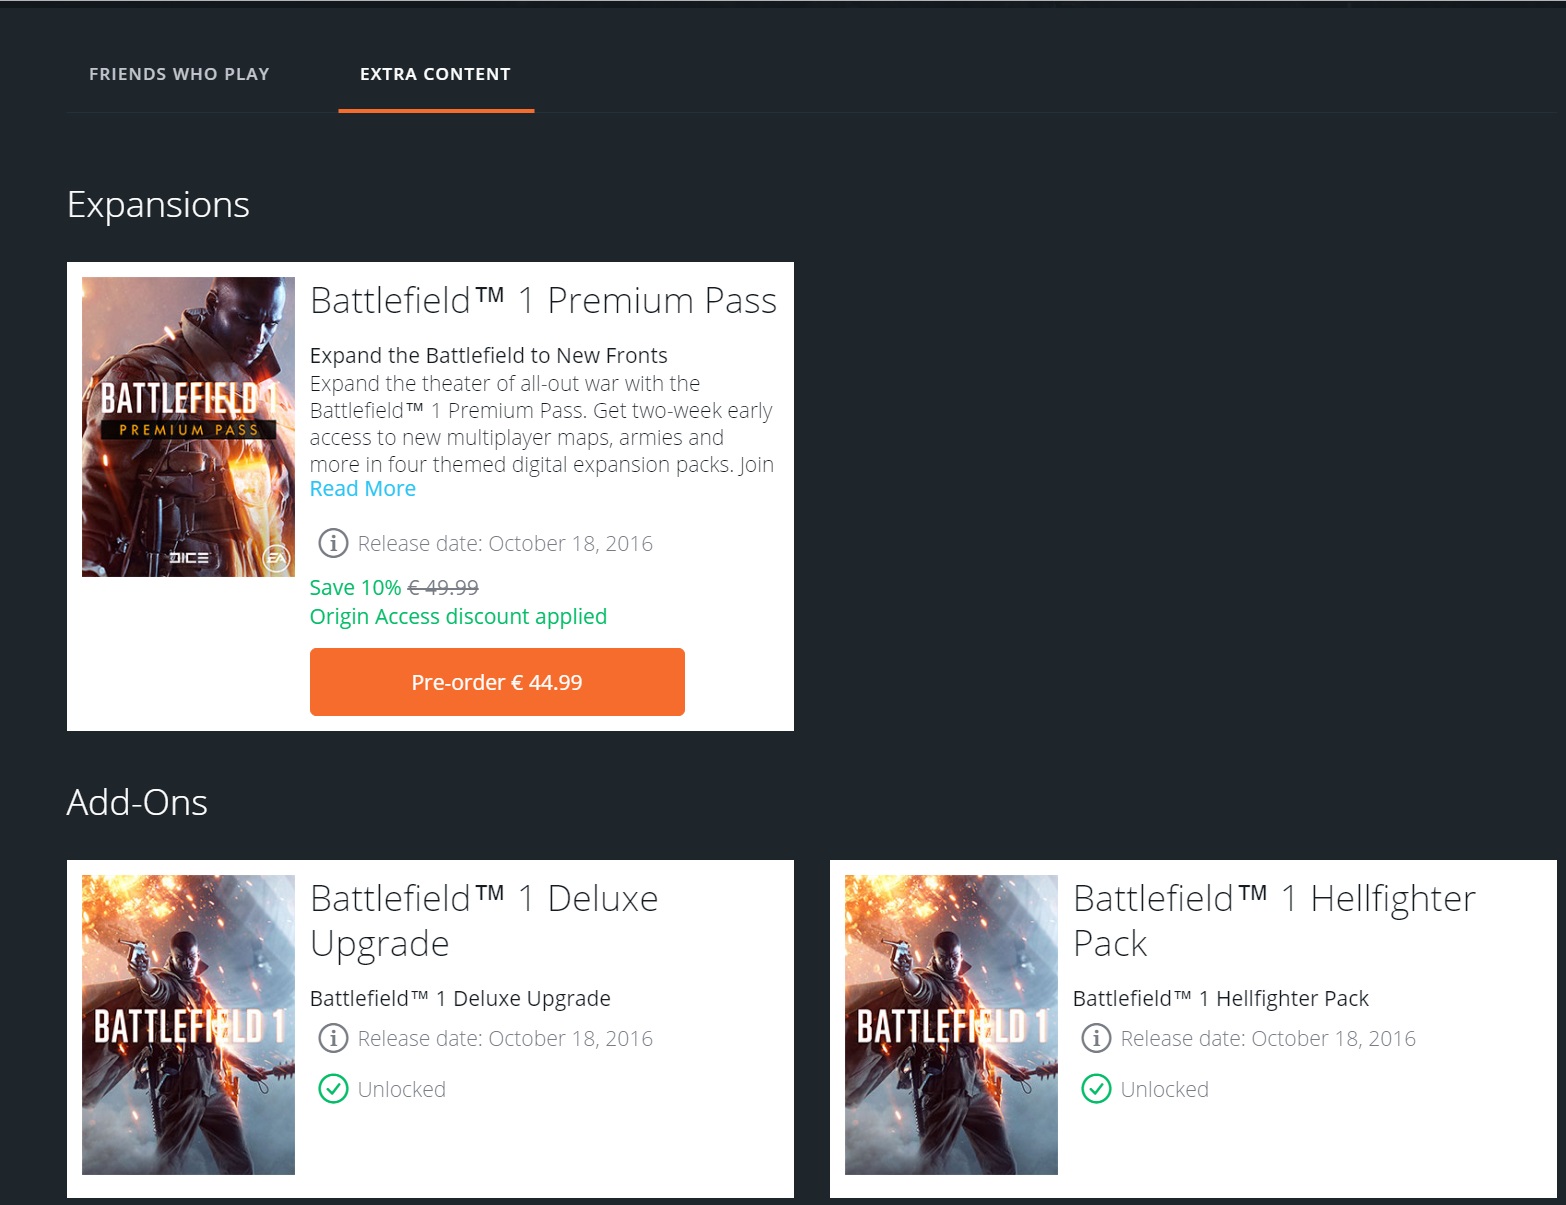
Task: Click the Origin Access discount applied text
Action: point(458,617)
